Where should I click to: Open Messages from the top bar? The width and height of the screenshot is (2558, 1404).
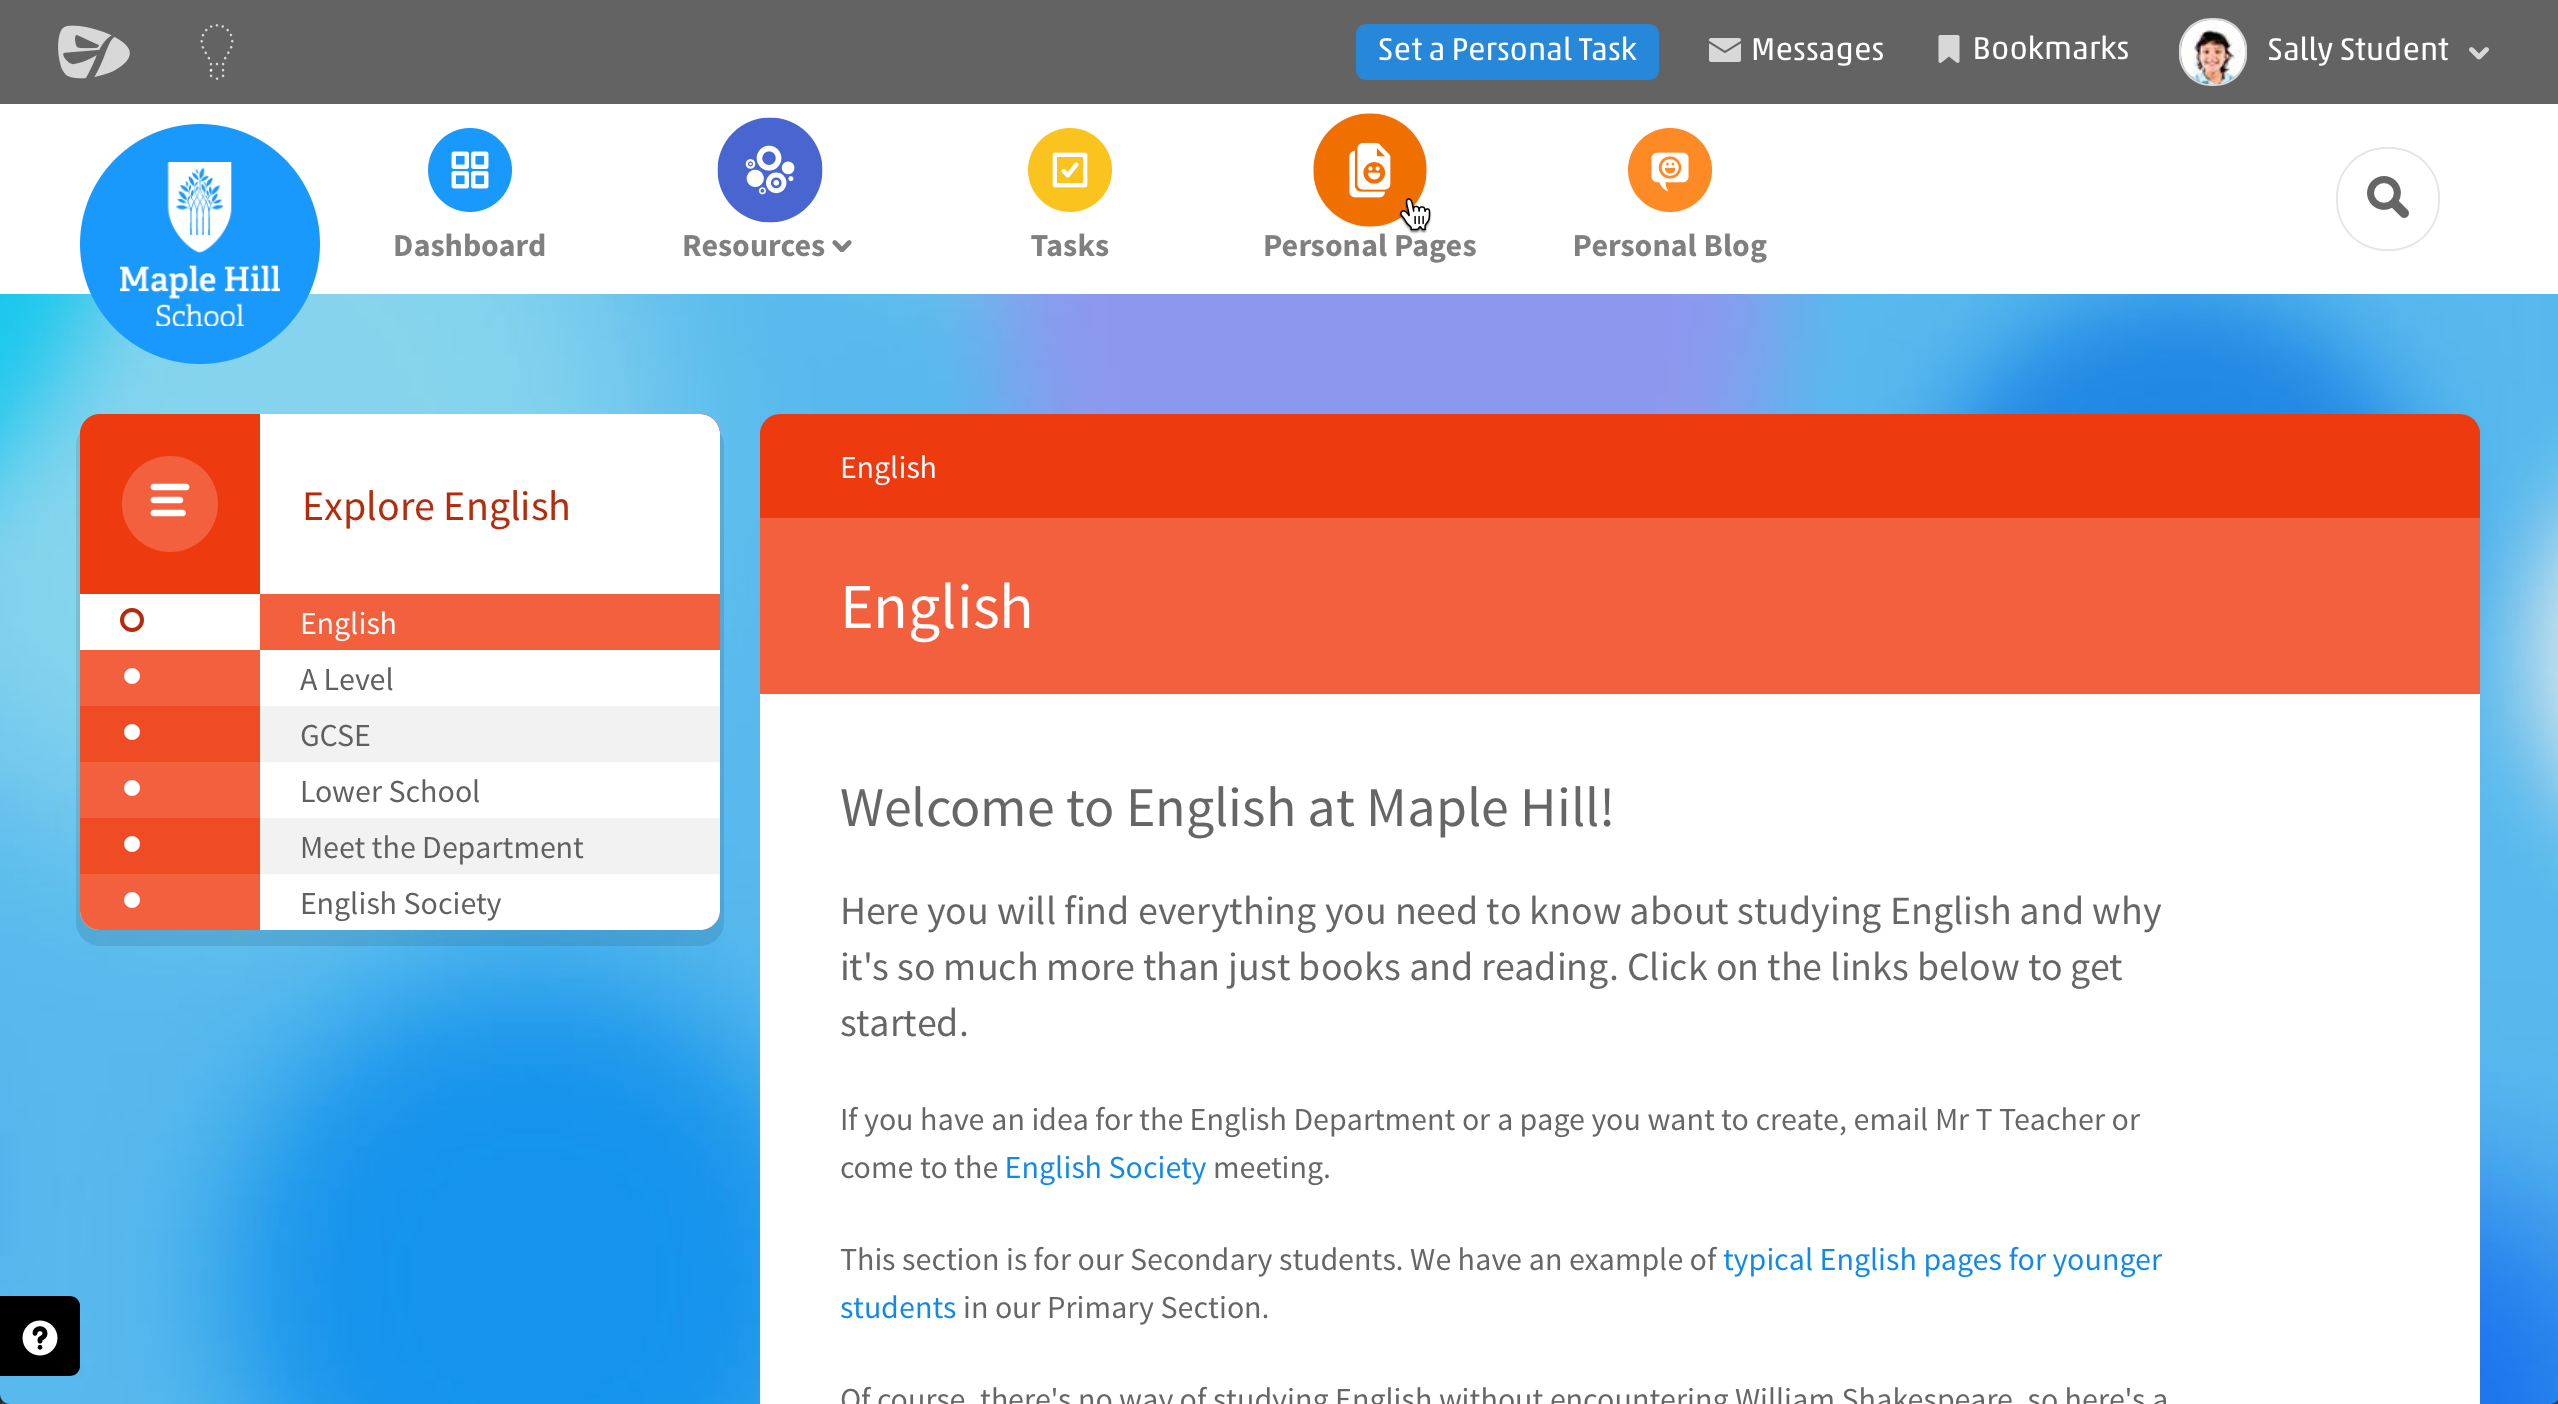tap(1796, 50)
